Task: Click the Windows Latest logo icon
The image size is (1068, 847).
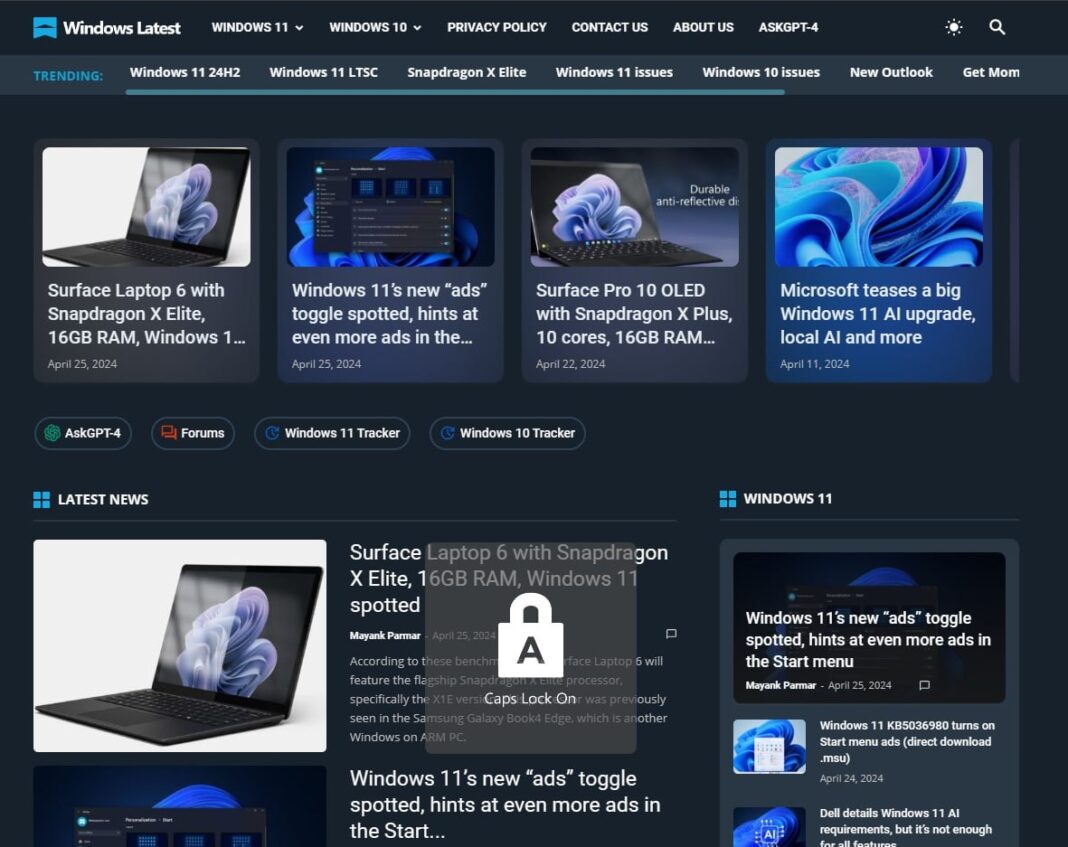Action: pos(45,28)
